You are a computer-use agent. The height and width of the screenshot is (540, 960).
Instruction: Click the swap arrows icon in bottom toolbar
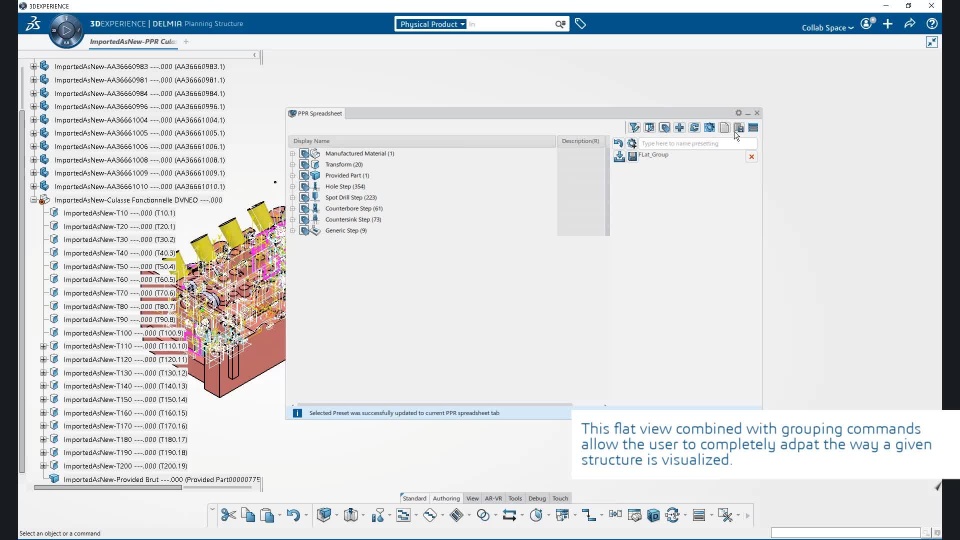(x=509, y=515)
